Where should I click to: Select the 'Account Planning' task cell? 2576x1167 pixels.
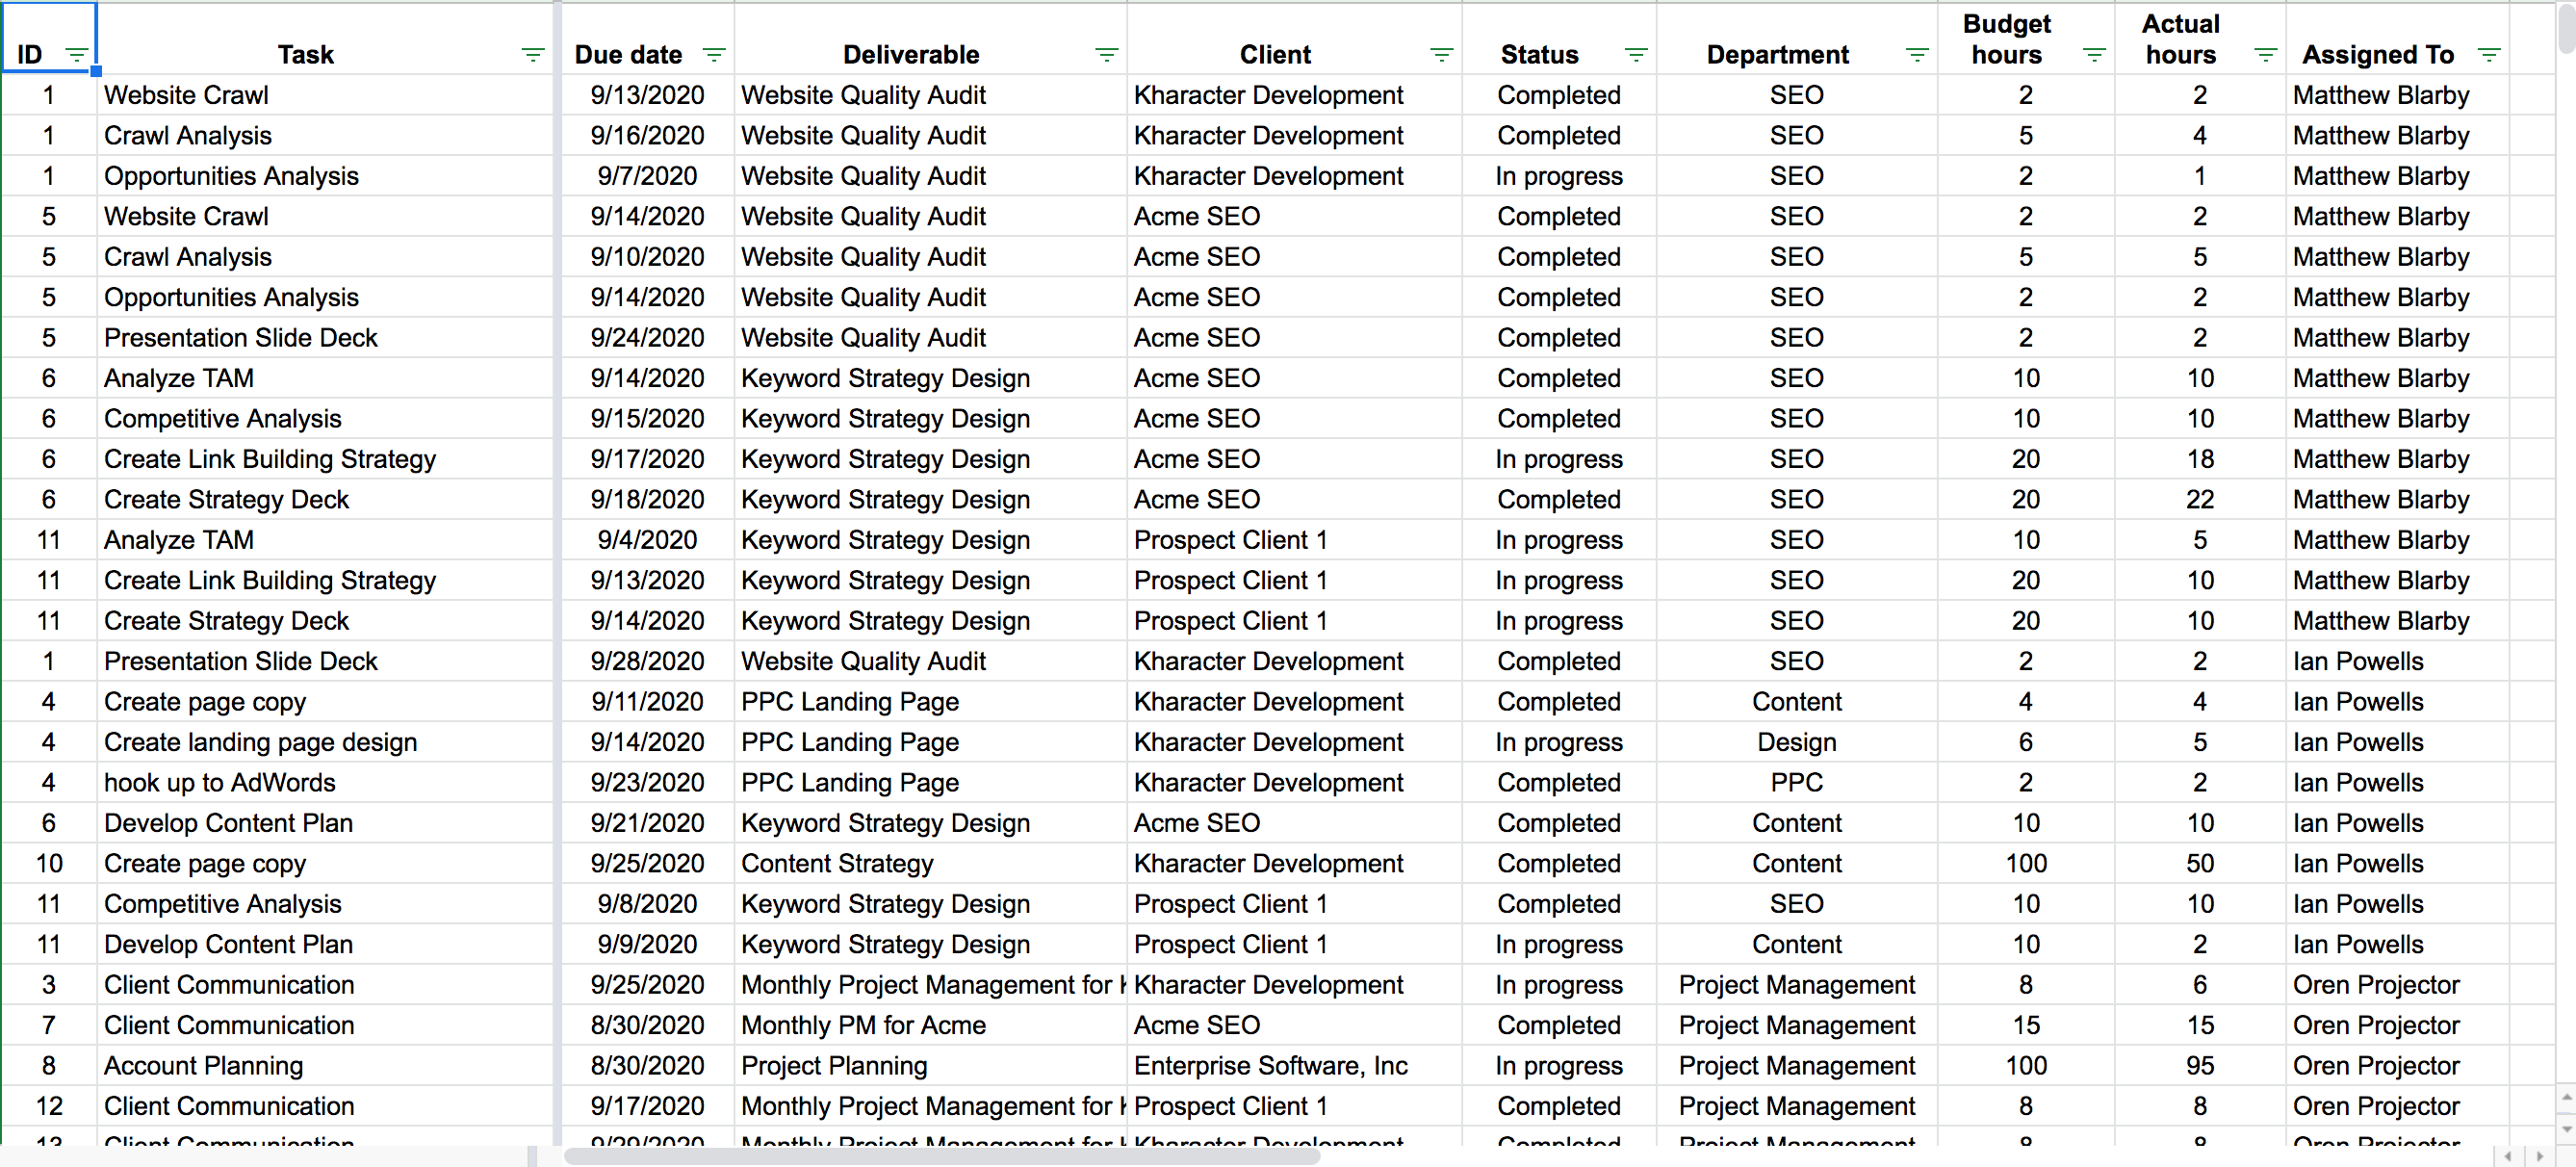pyautogui.click(x=325, y=1066)
